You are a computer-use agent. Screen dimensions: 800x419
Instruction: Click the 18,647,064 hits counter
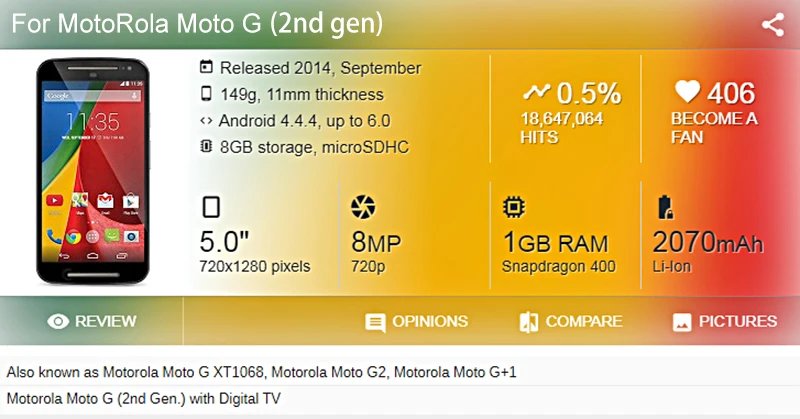(x=561, y=118)
